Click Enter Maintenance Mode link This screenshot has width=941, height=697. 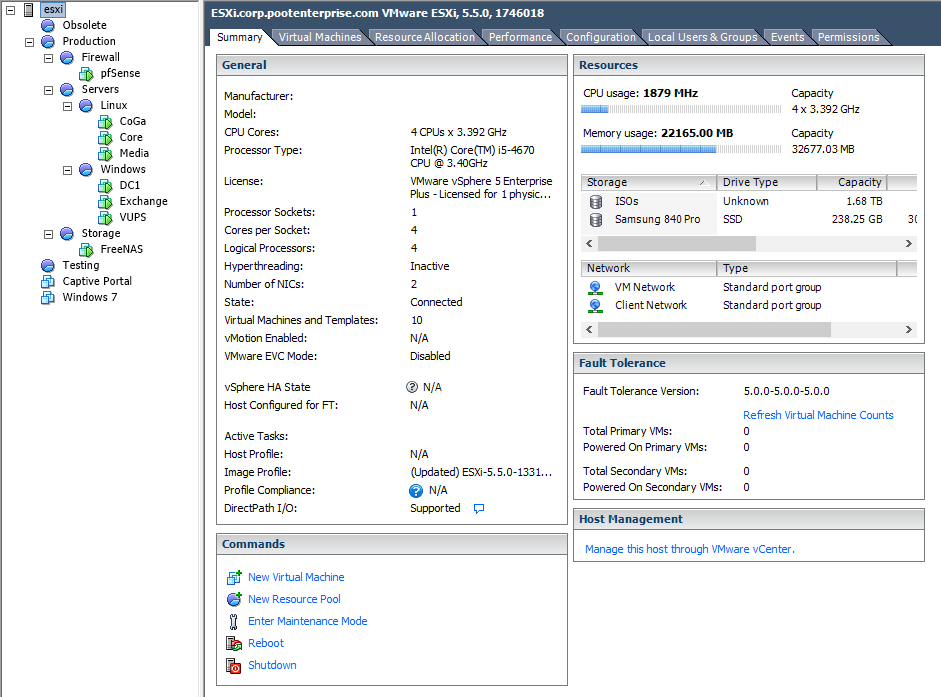[308, 621]
